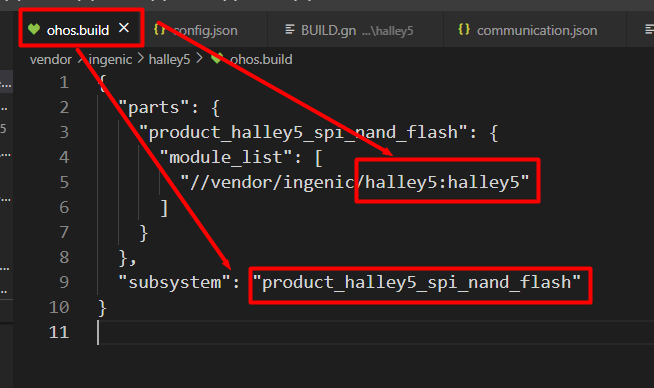Click the closing brace on line 10
This screenshot has height=388, width=654.
(102, 308)
